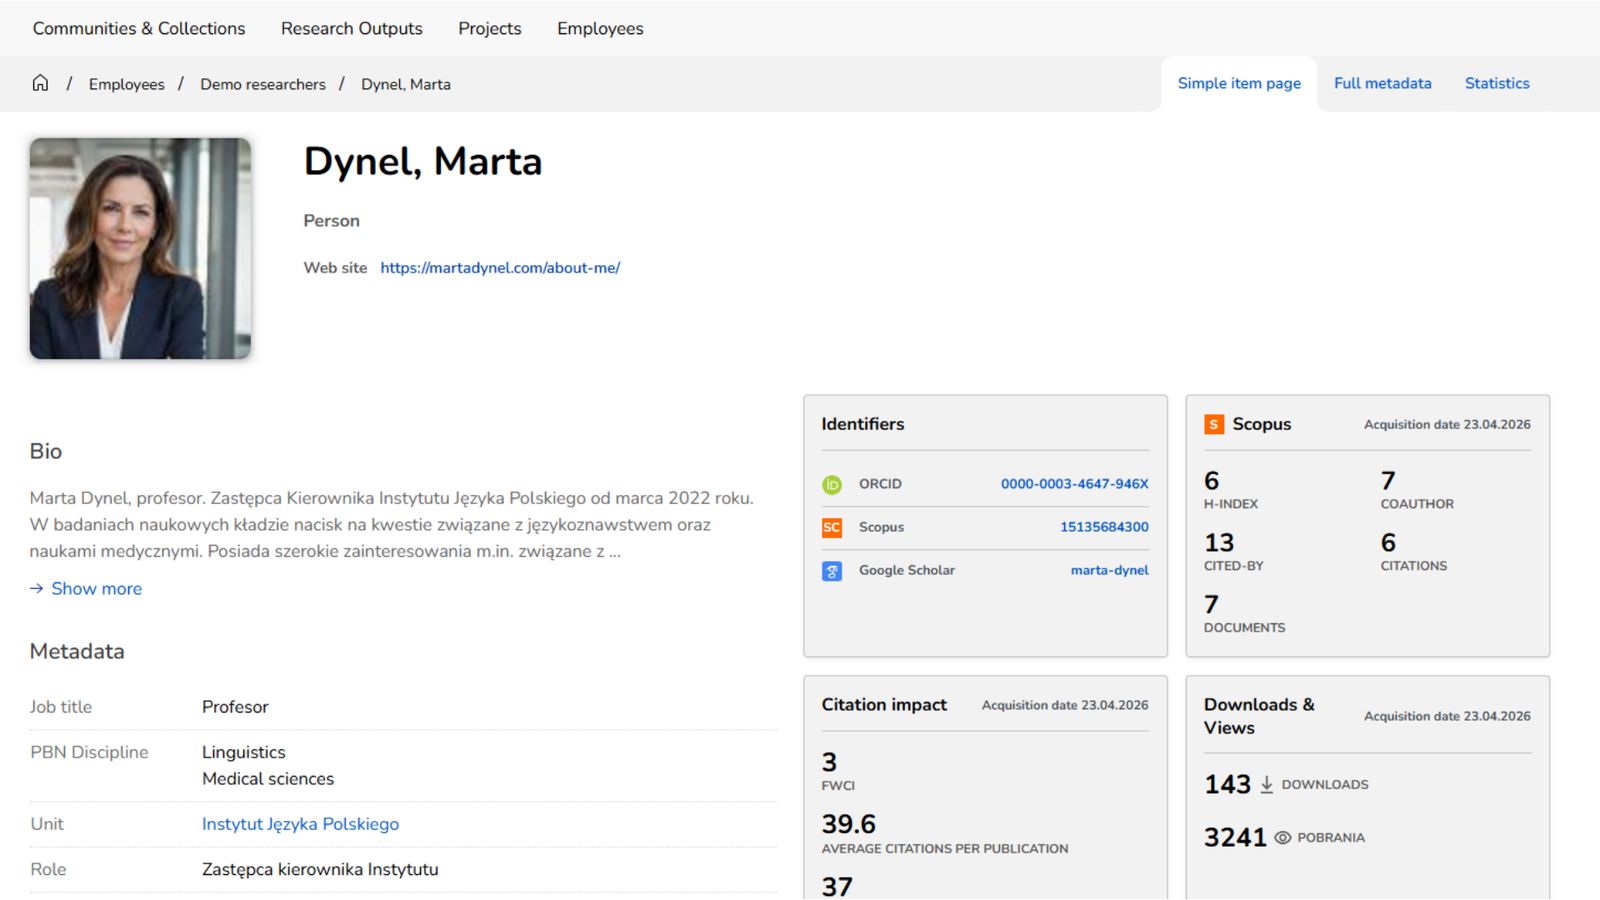Click the 39.6 average citations value
The height and width of the screenshot is (900, 1600).
[x=849, y=824]
